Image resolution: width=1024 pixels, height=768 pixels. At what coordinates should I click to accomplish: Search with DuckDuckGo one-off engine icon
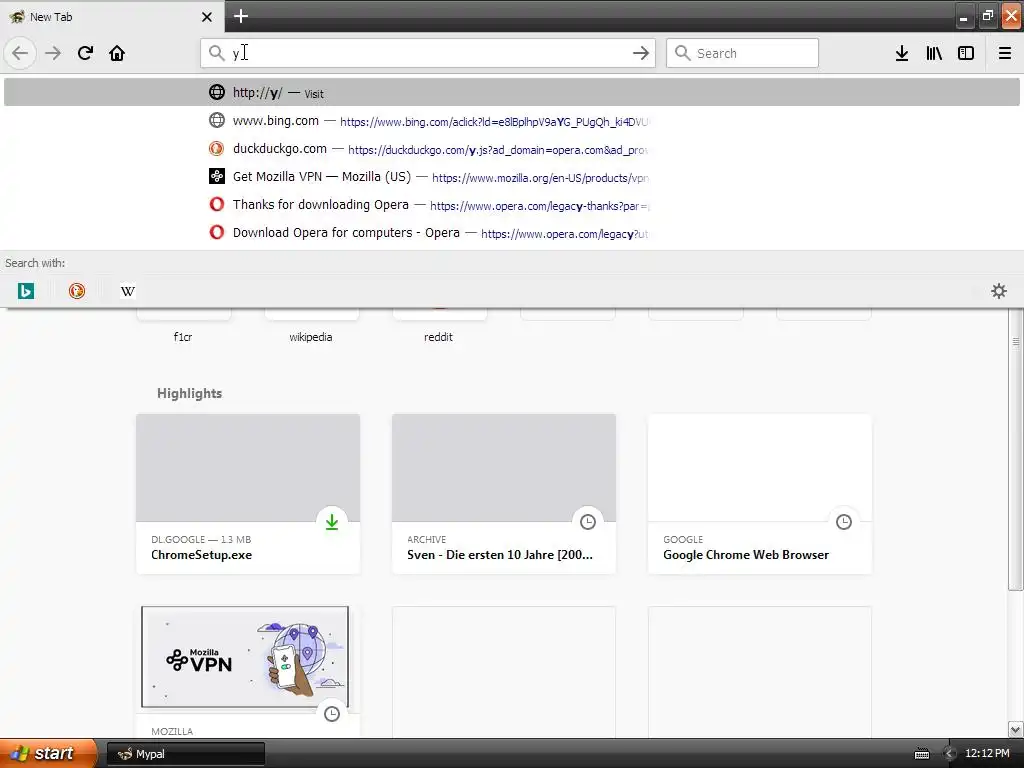coord(77,291)
